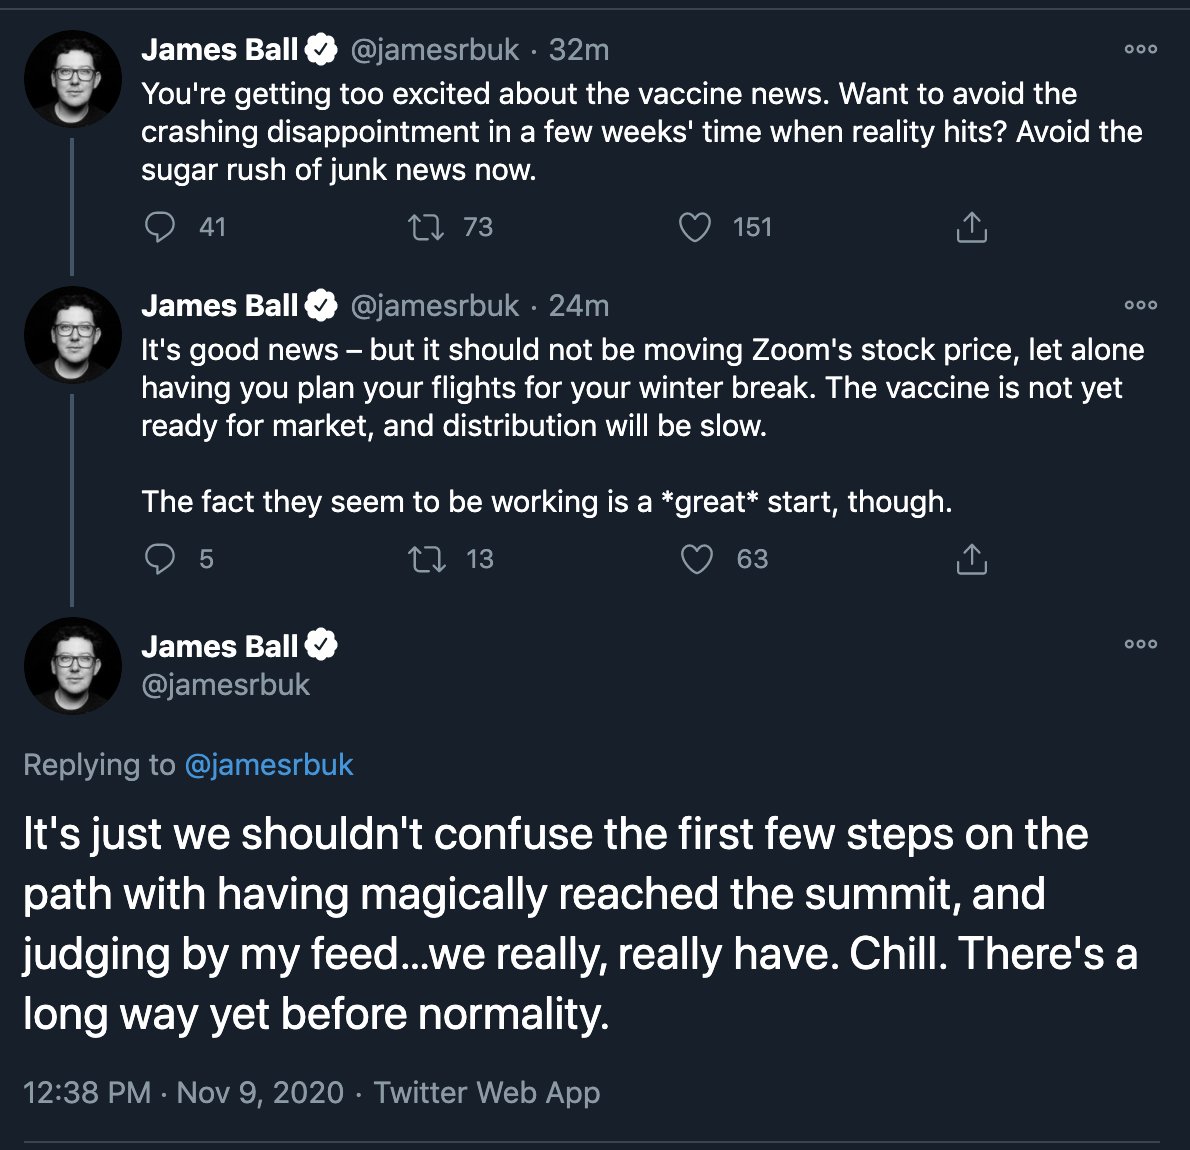1190x1150 pixels.
Task: Click the Twitter Web App source link
Action: point(487,1092)
